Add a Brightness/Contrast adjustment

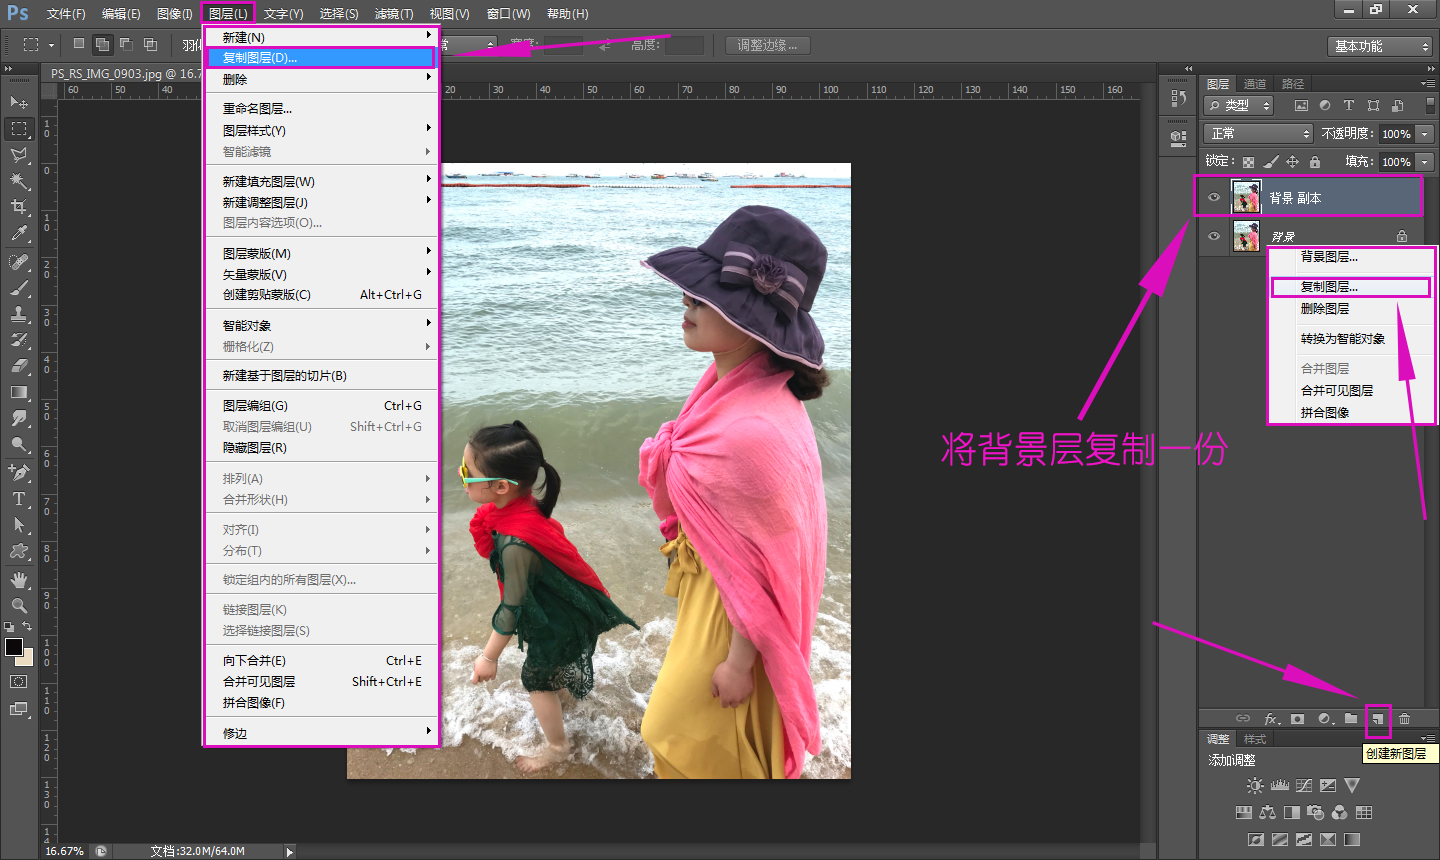point(1255,786)
